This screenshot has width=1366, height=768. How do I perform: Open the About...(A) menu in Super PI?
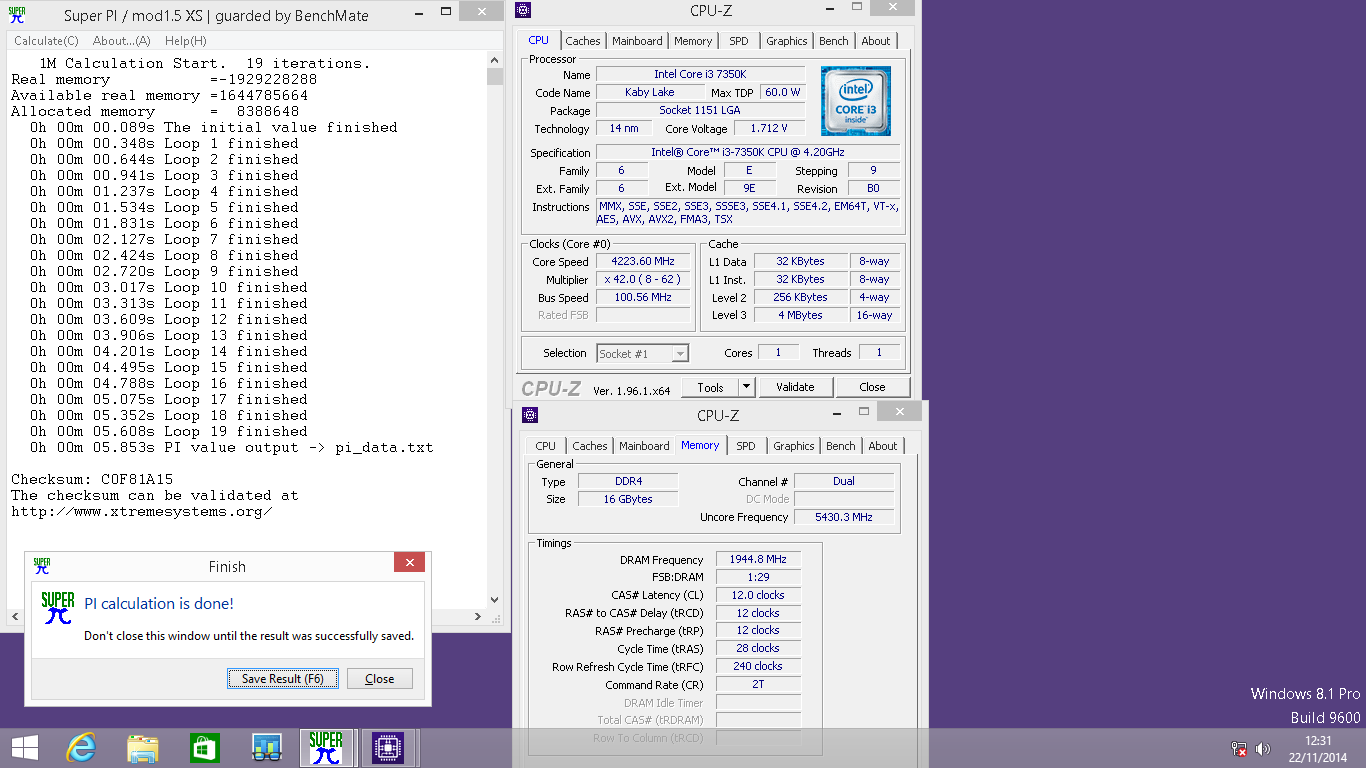tap(122, 41)
